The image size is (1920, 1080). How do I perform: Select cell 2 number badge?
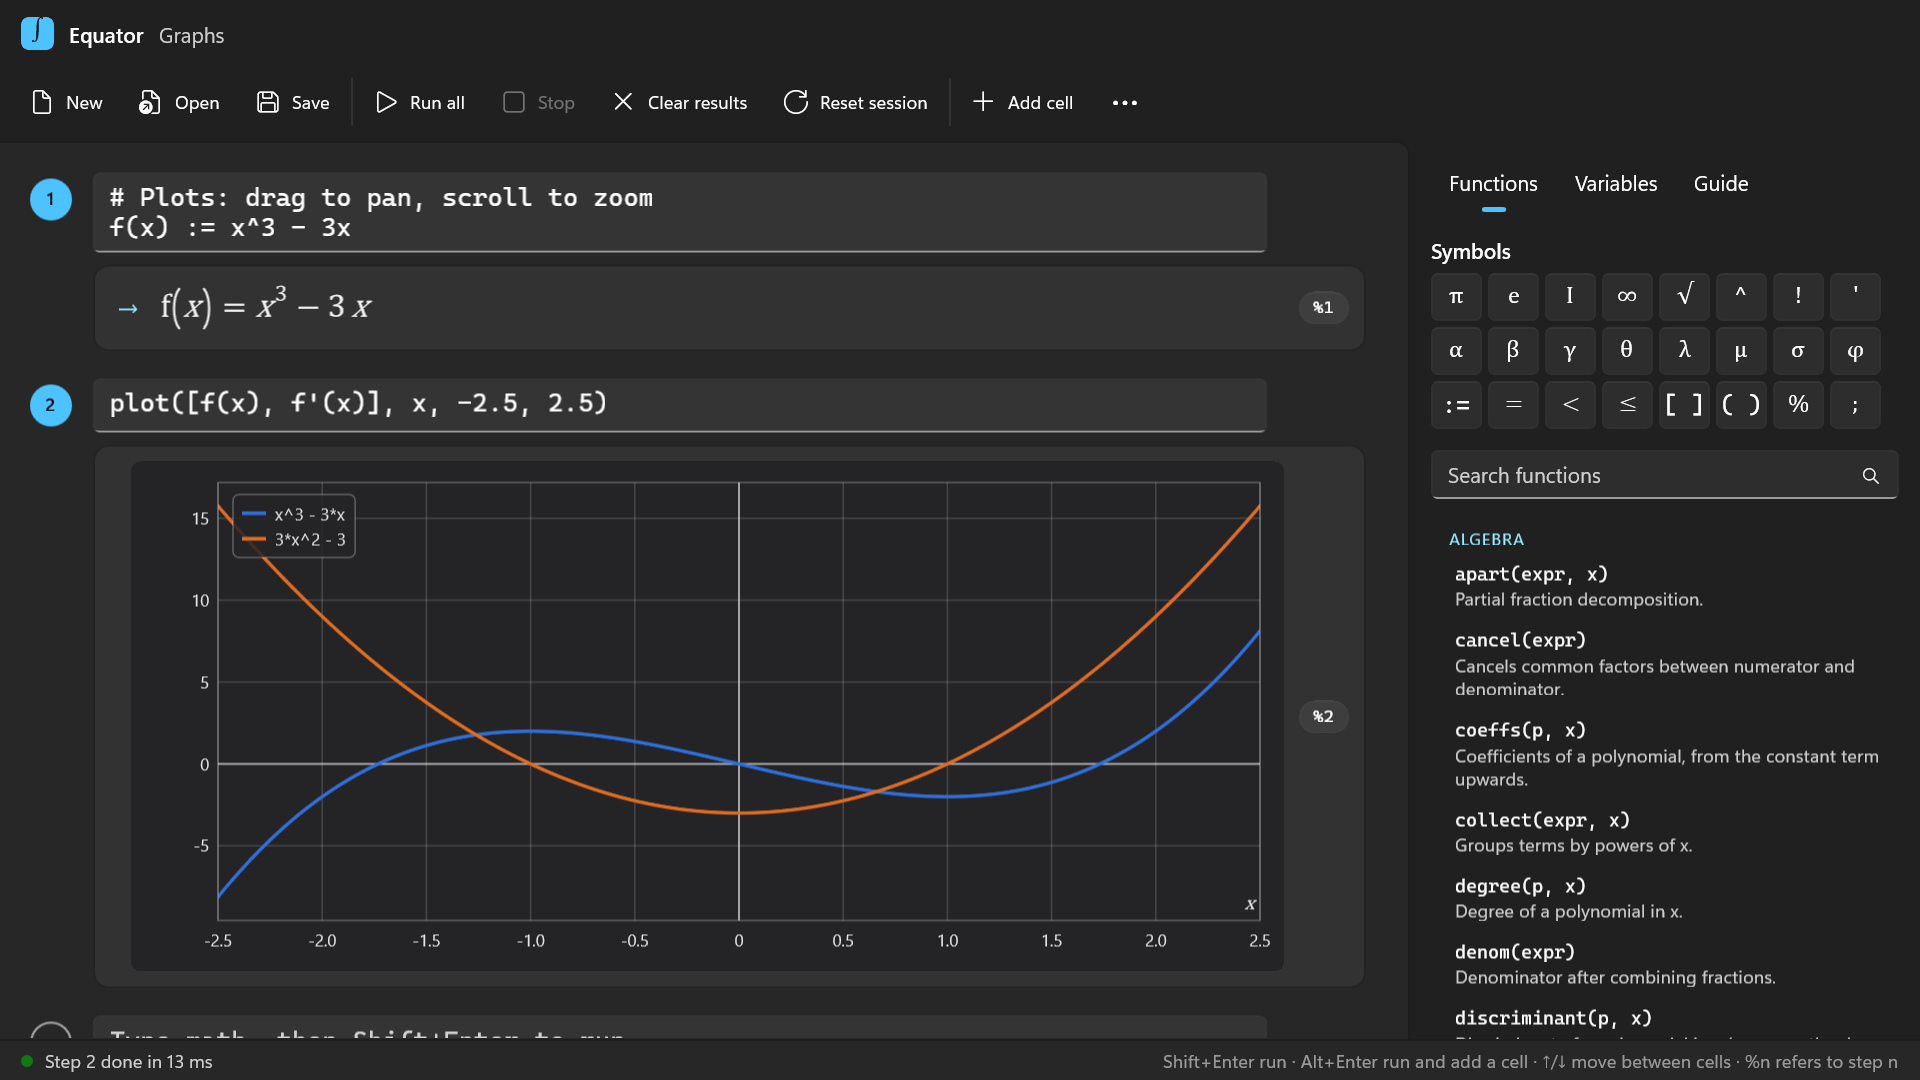coord(51,405)
